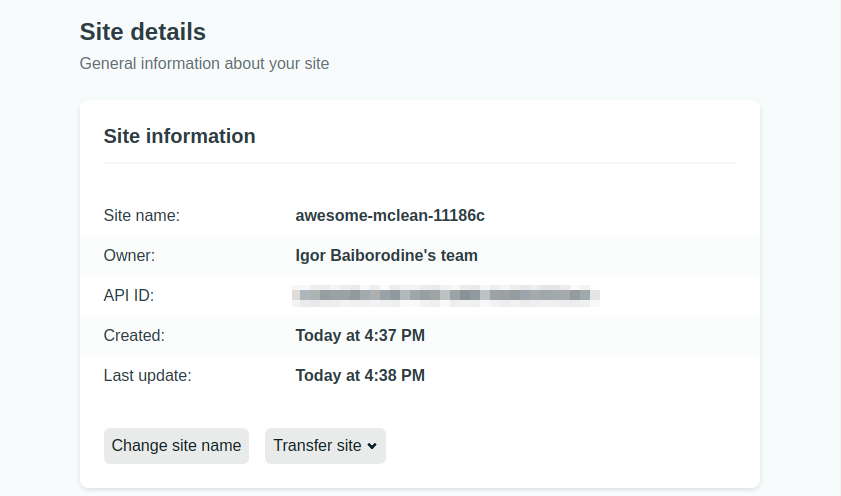
Task: Click the Created time Today at 4:37 PM
Action: (x=360, y=336)
